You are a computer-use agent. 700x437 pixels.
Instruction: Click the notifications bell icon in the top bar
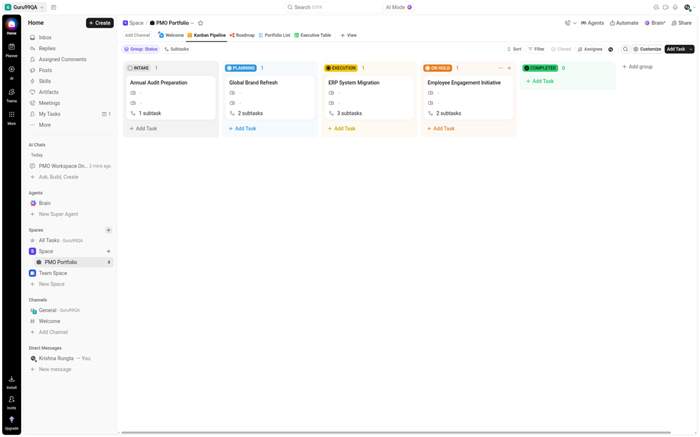coord(675,7)
